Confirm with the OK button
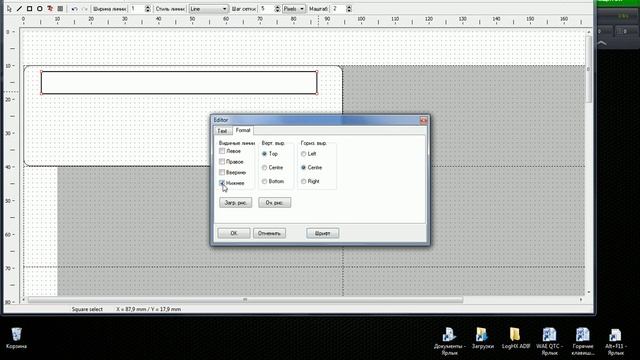This screenshot has height=360, width=640. click(x=234, y=233)
